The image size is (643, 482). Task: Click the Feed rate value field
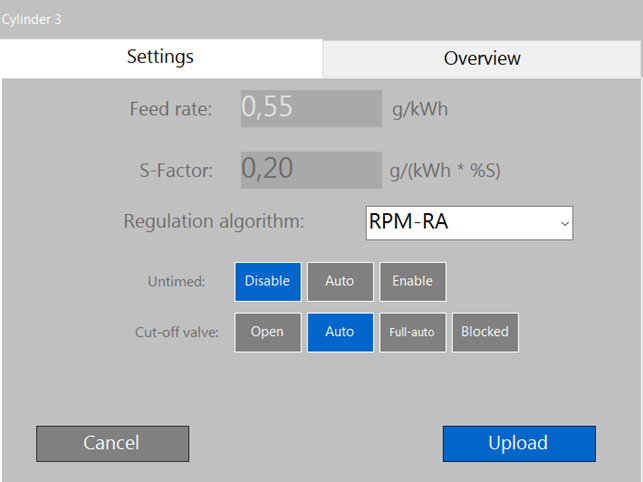coord(311,109)
